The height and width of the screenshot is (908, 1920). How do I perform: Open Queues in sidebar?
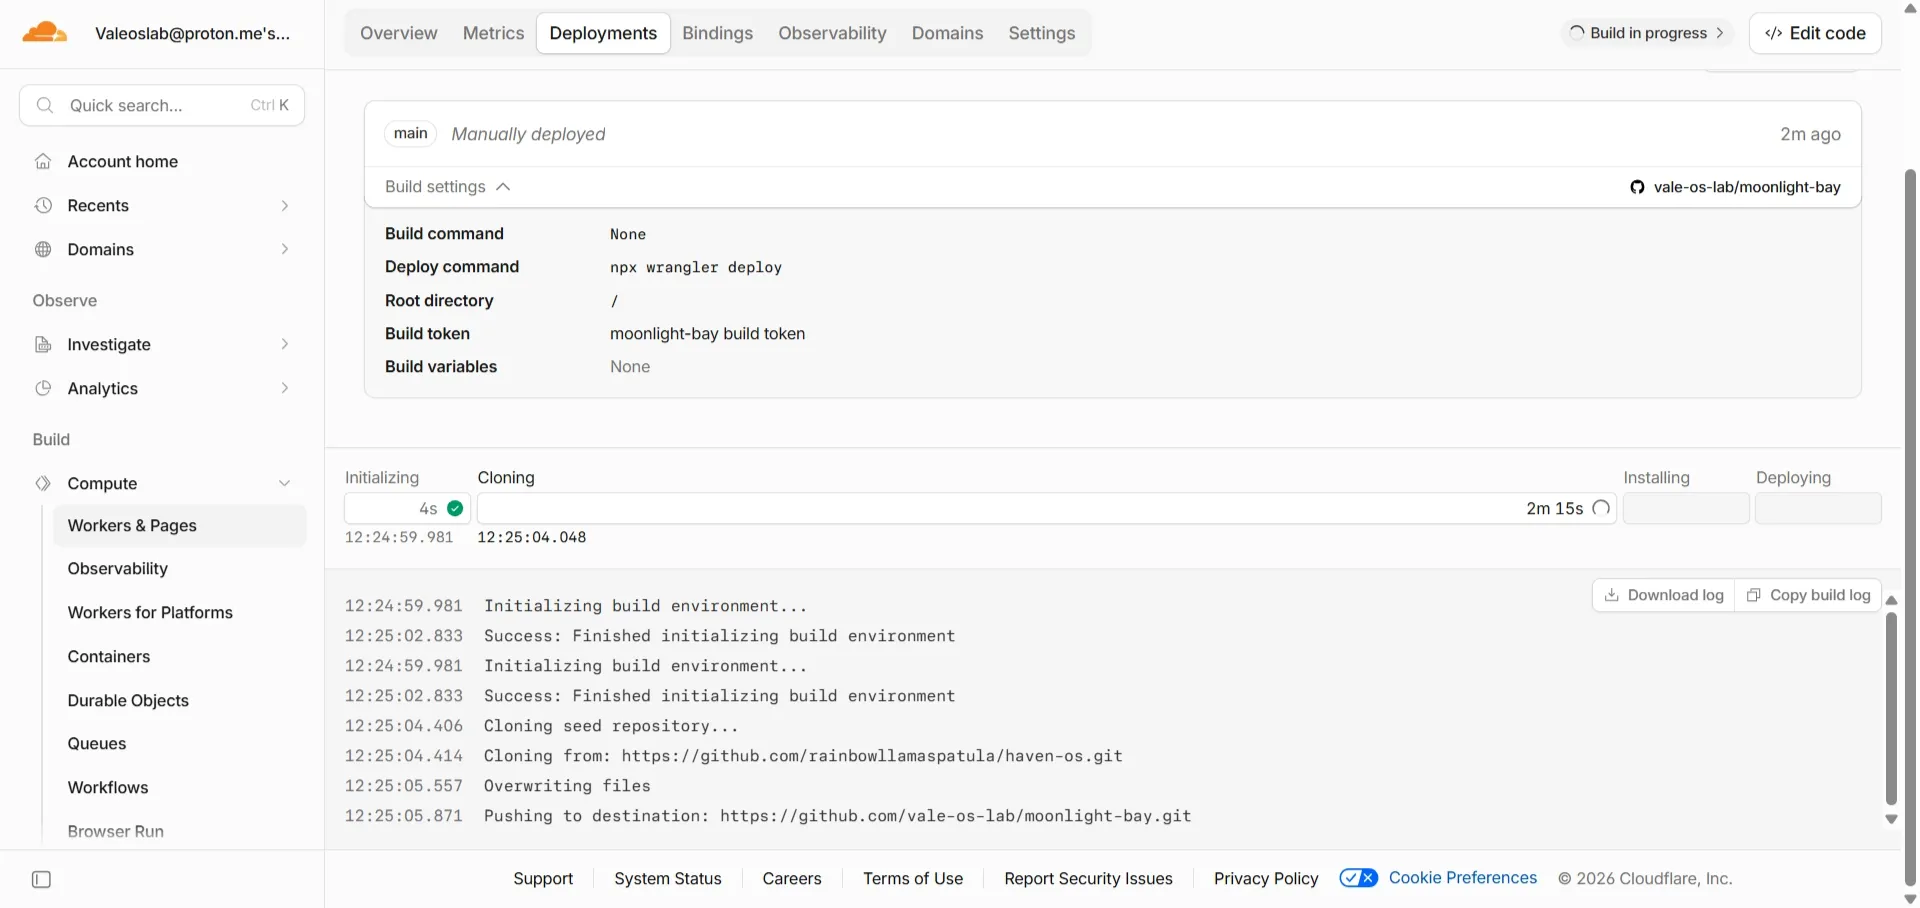point(97,744)
